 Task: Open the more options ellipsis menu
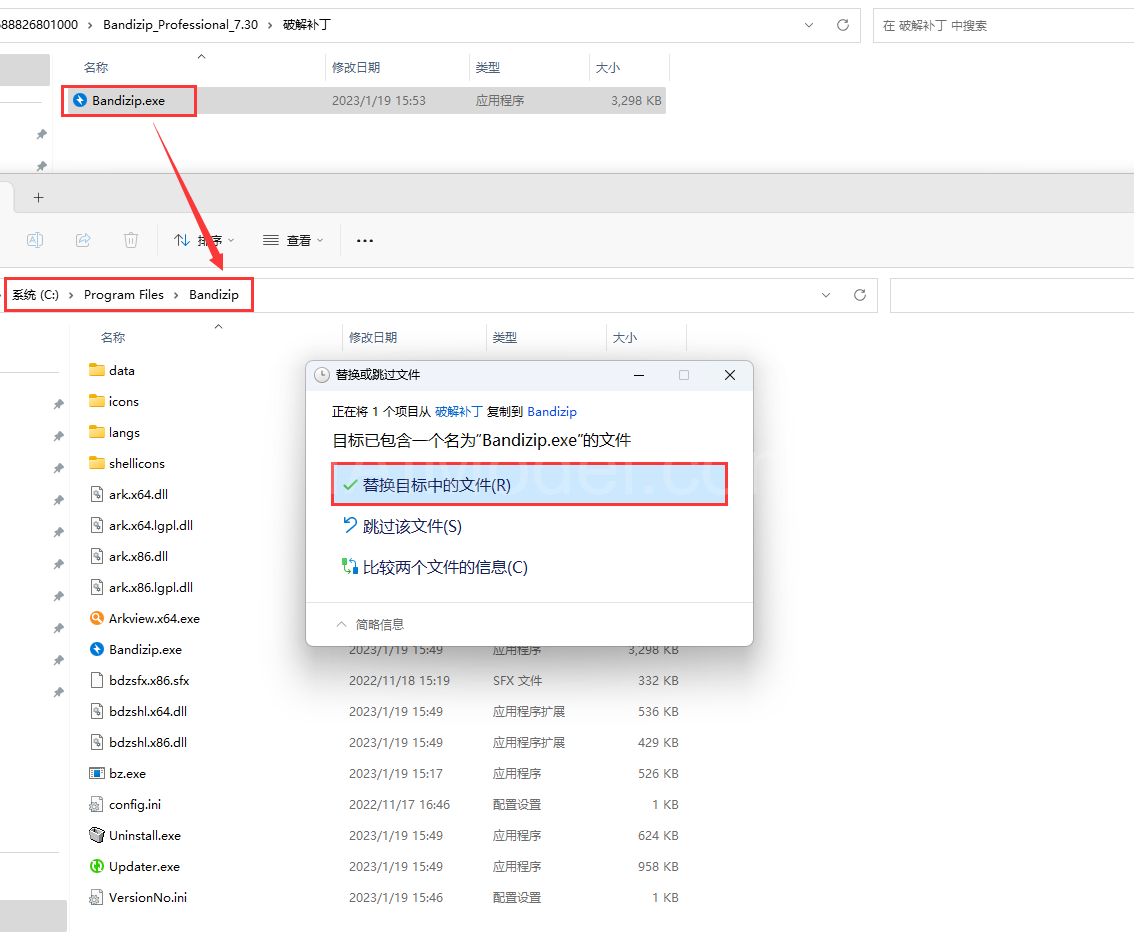(x=364, y=240)
